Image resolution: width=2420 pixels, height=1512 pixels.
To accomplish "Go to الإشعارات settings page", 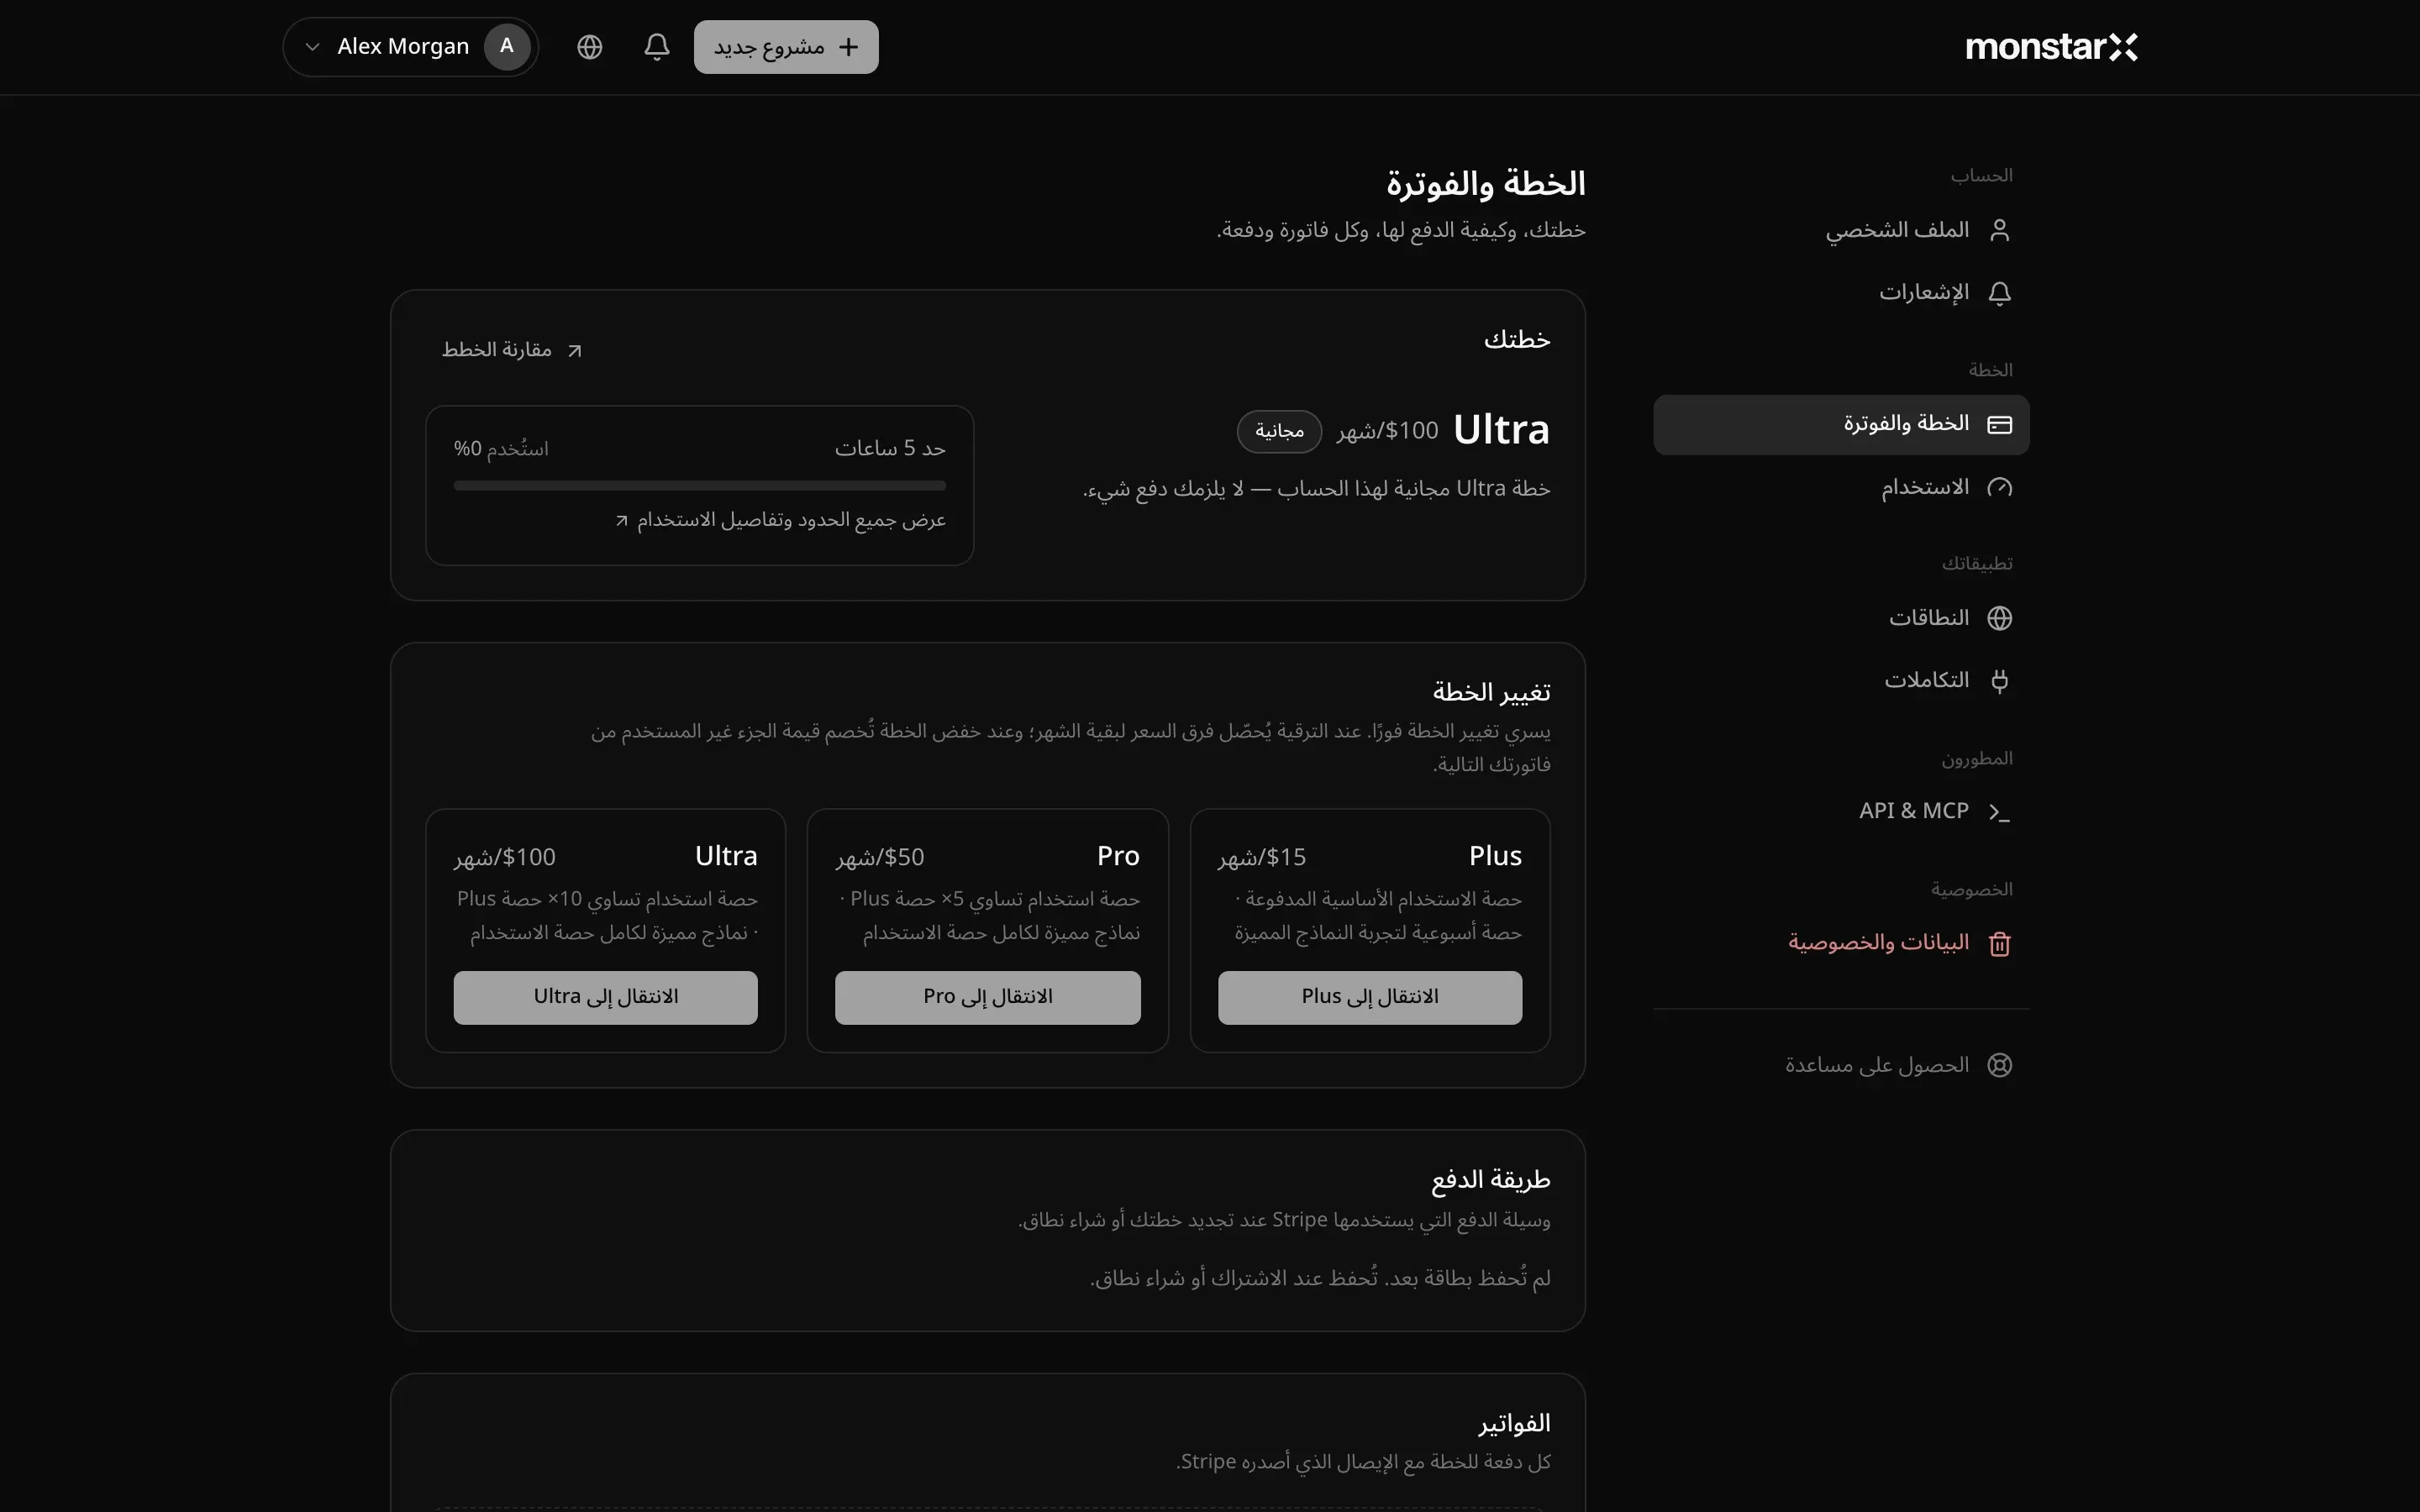I will (x=1841, y=293).
